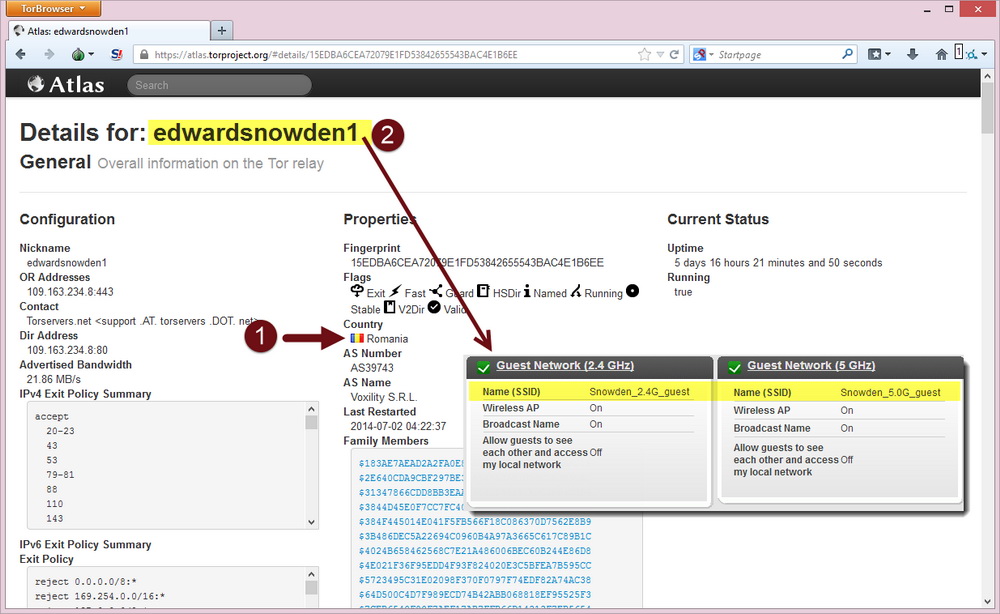Click the green check beside Guest Network 5 GHz
The width and height of the screenshot is (1000, 614).
pyautogui.click(x=735, y=367)
